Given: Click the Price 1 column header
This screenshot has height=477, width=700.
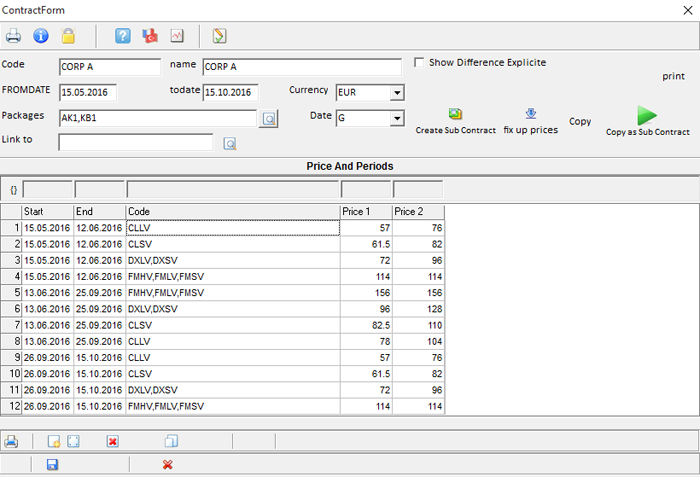Looking at the screenshot, I should [x=366, y=212].
